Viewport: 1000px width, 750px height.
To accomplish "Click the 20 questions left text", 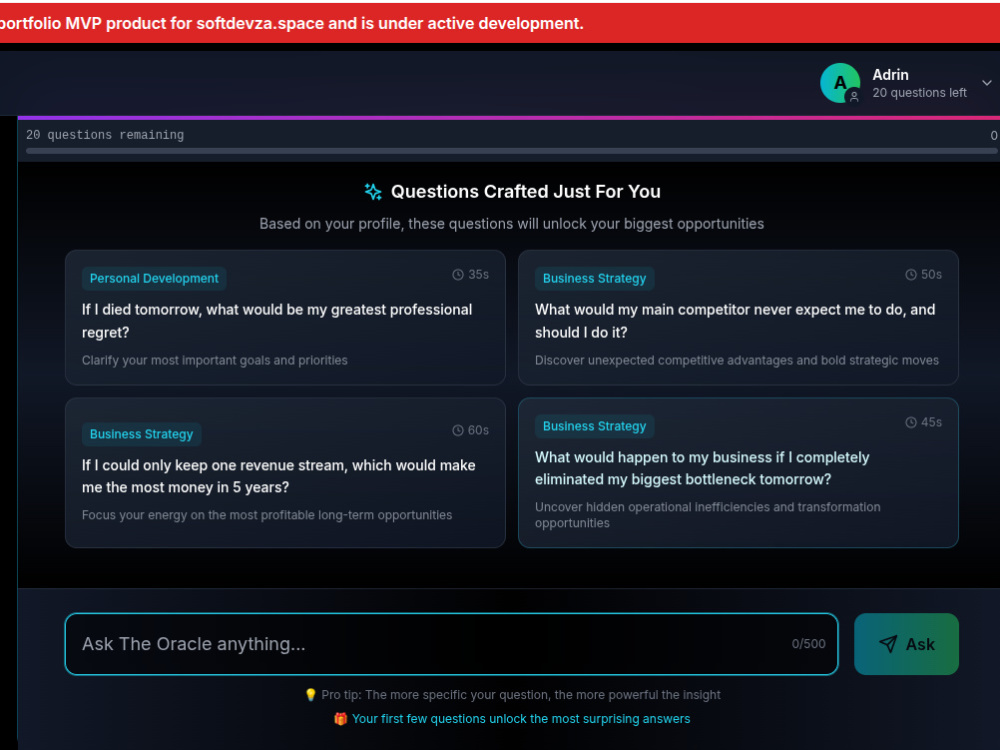I will click(x=920, y=93).
